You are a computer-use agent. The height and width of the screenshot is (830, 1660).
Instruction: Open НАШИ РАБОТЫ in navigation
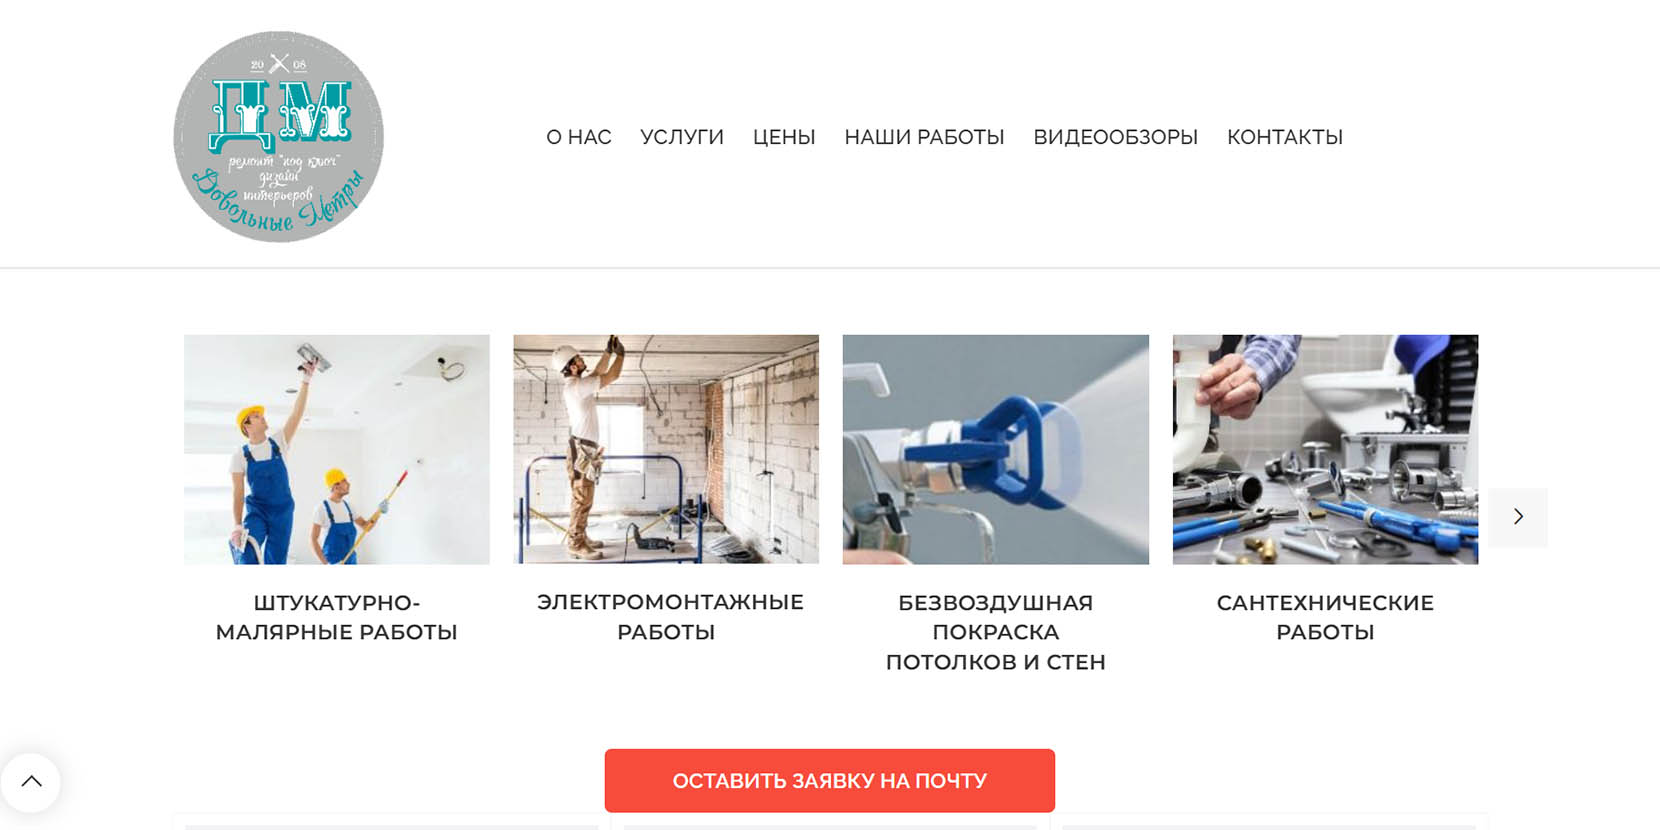(x=924, y=137)
